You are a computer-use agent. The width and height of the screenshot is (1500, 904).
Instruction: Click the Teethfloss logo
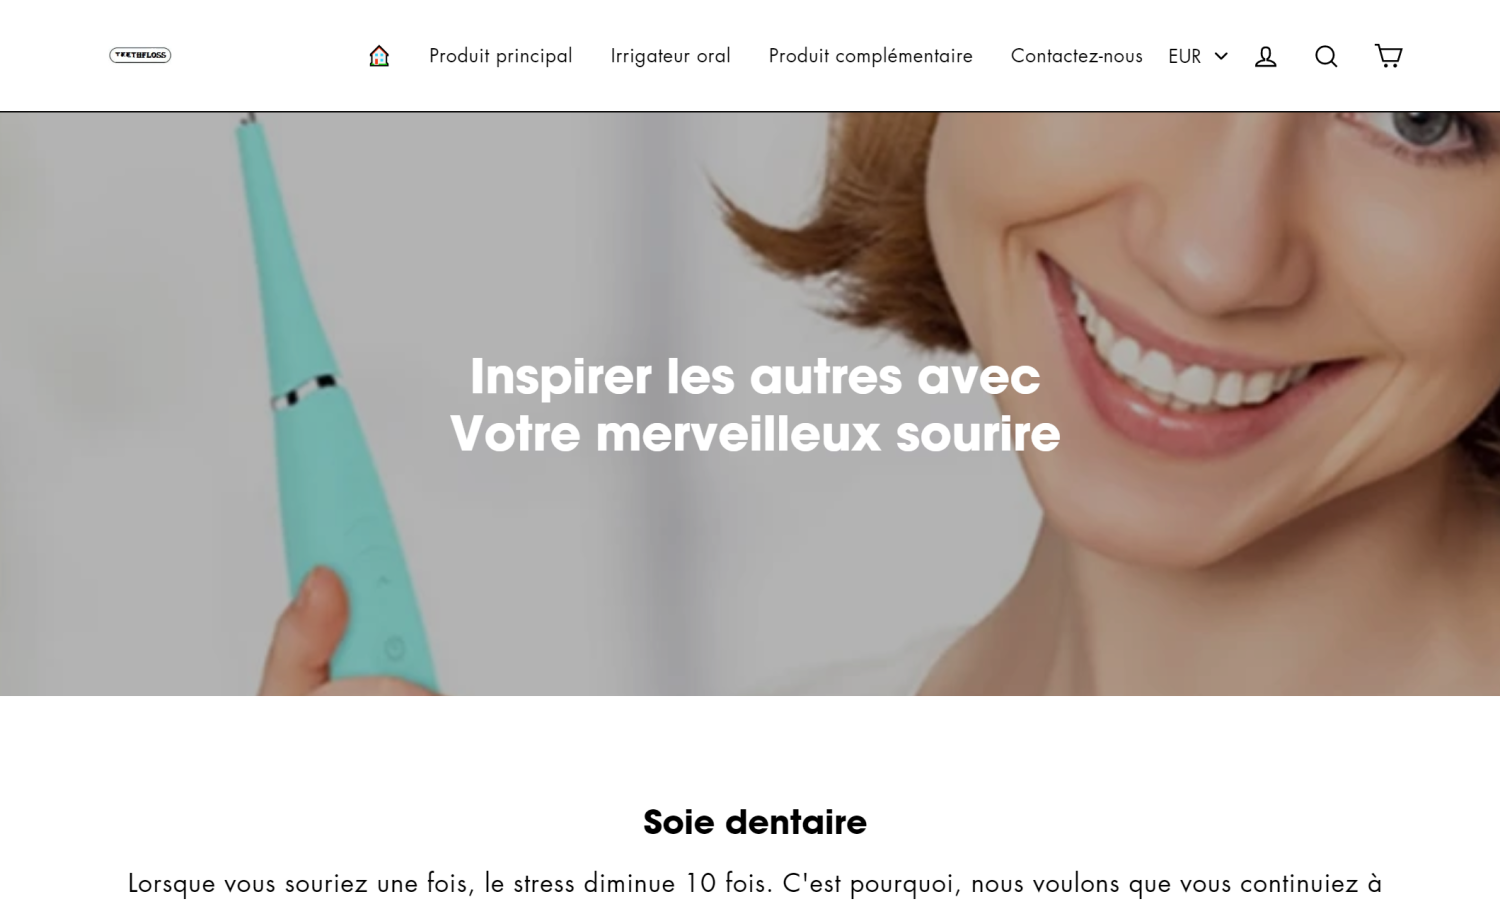(x=140, y=55)
